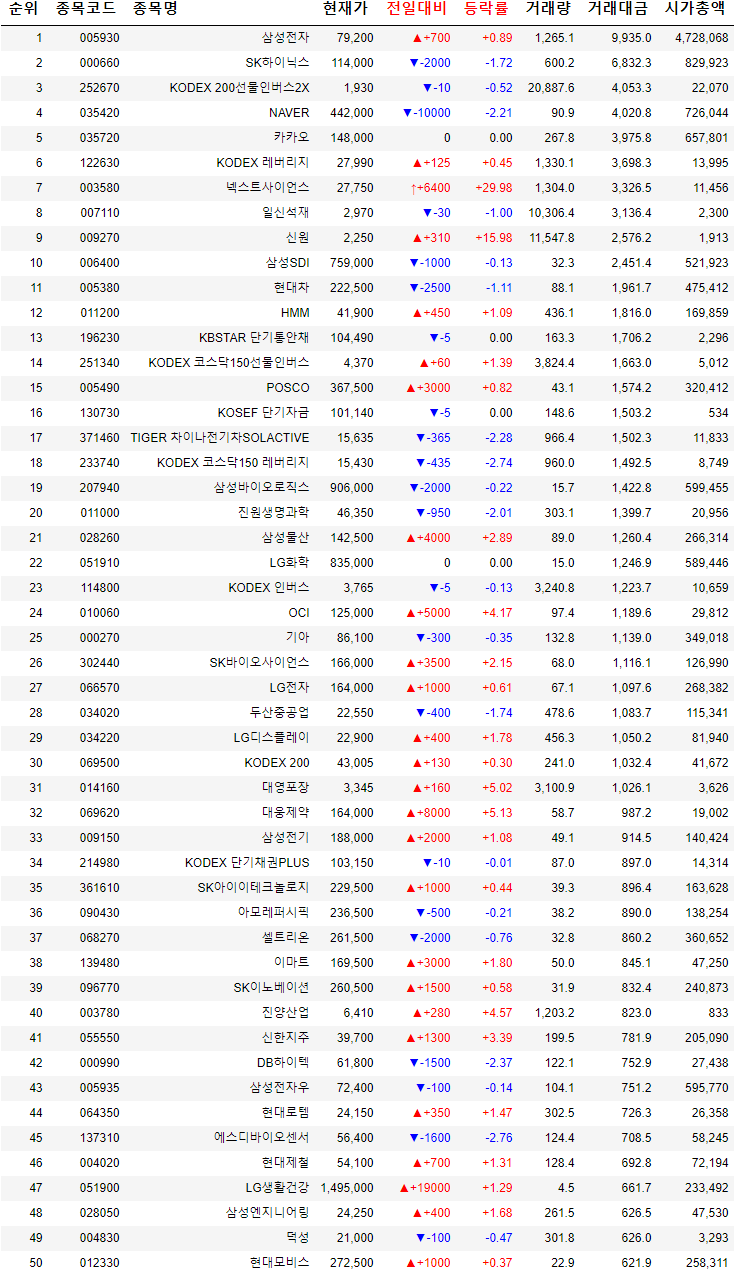The image size is (735, 1270).
Task: Select the 4,728,068 market cap value
Action: (x=702, y=38)
